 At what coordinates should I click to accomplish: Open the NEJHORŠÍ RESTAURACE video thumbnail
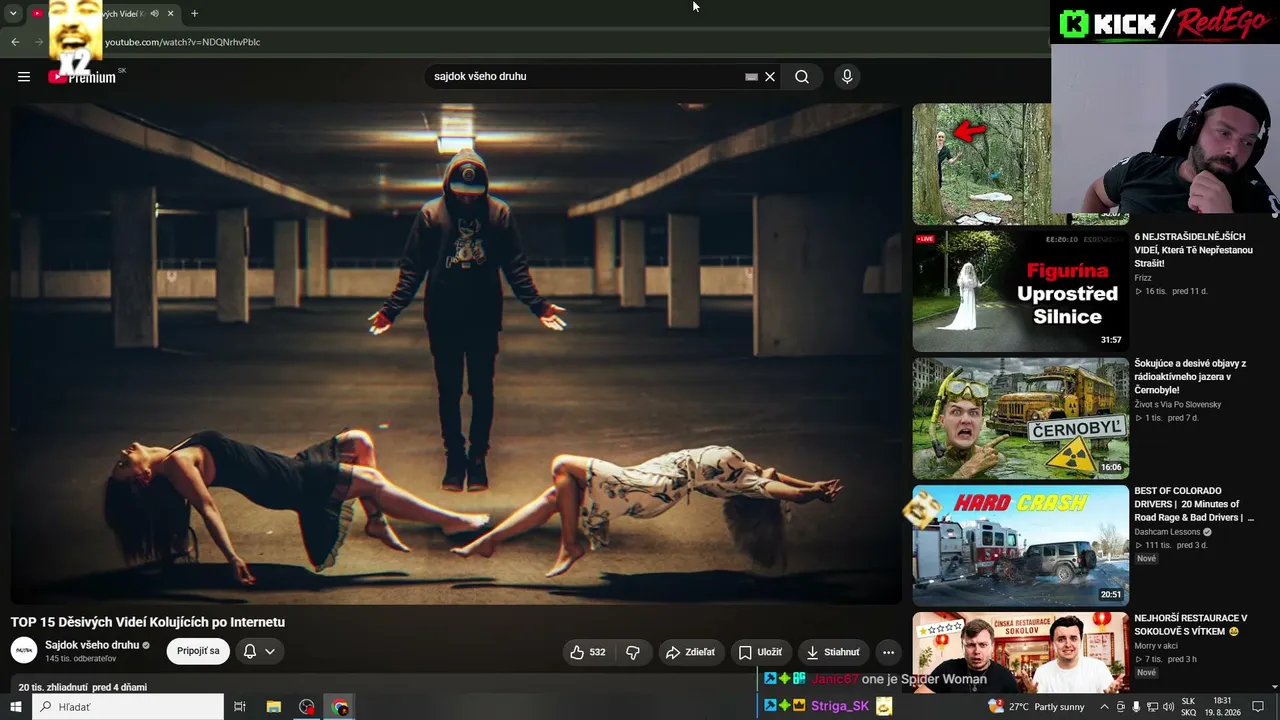(x=1020, y=652)
